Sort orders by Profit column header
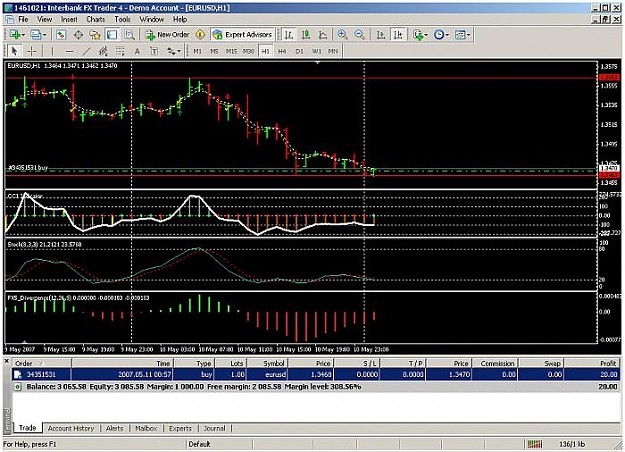Viewport: 625px width, 452px height. click(x=592, y=364)
